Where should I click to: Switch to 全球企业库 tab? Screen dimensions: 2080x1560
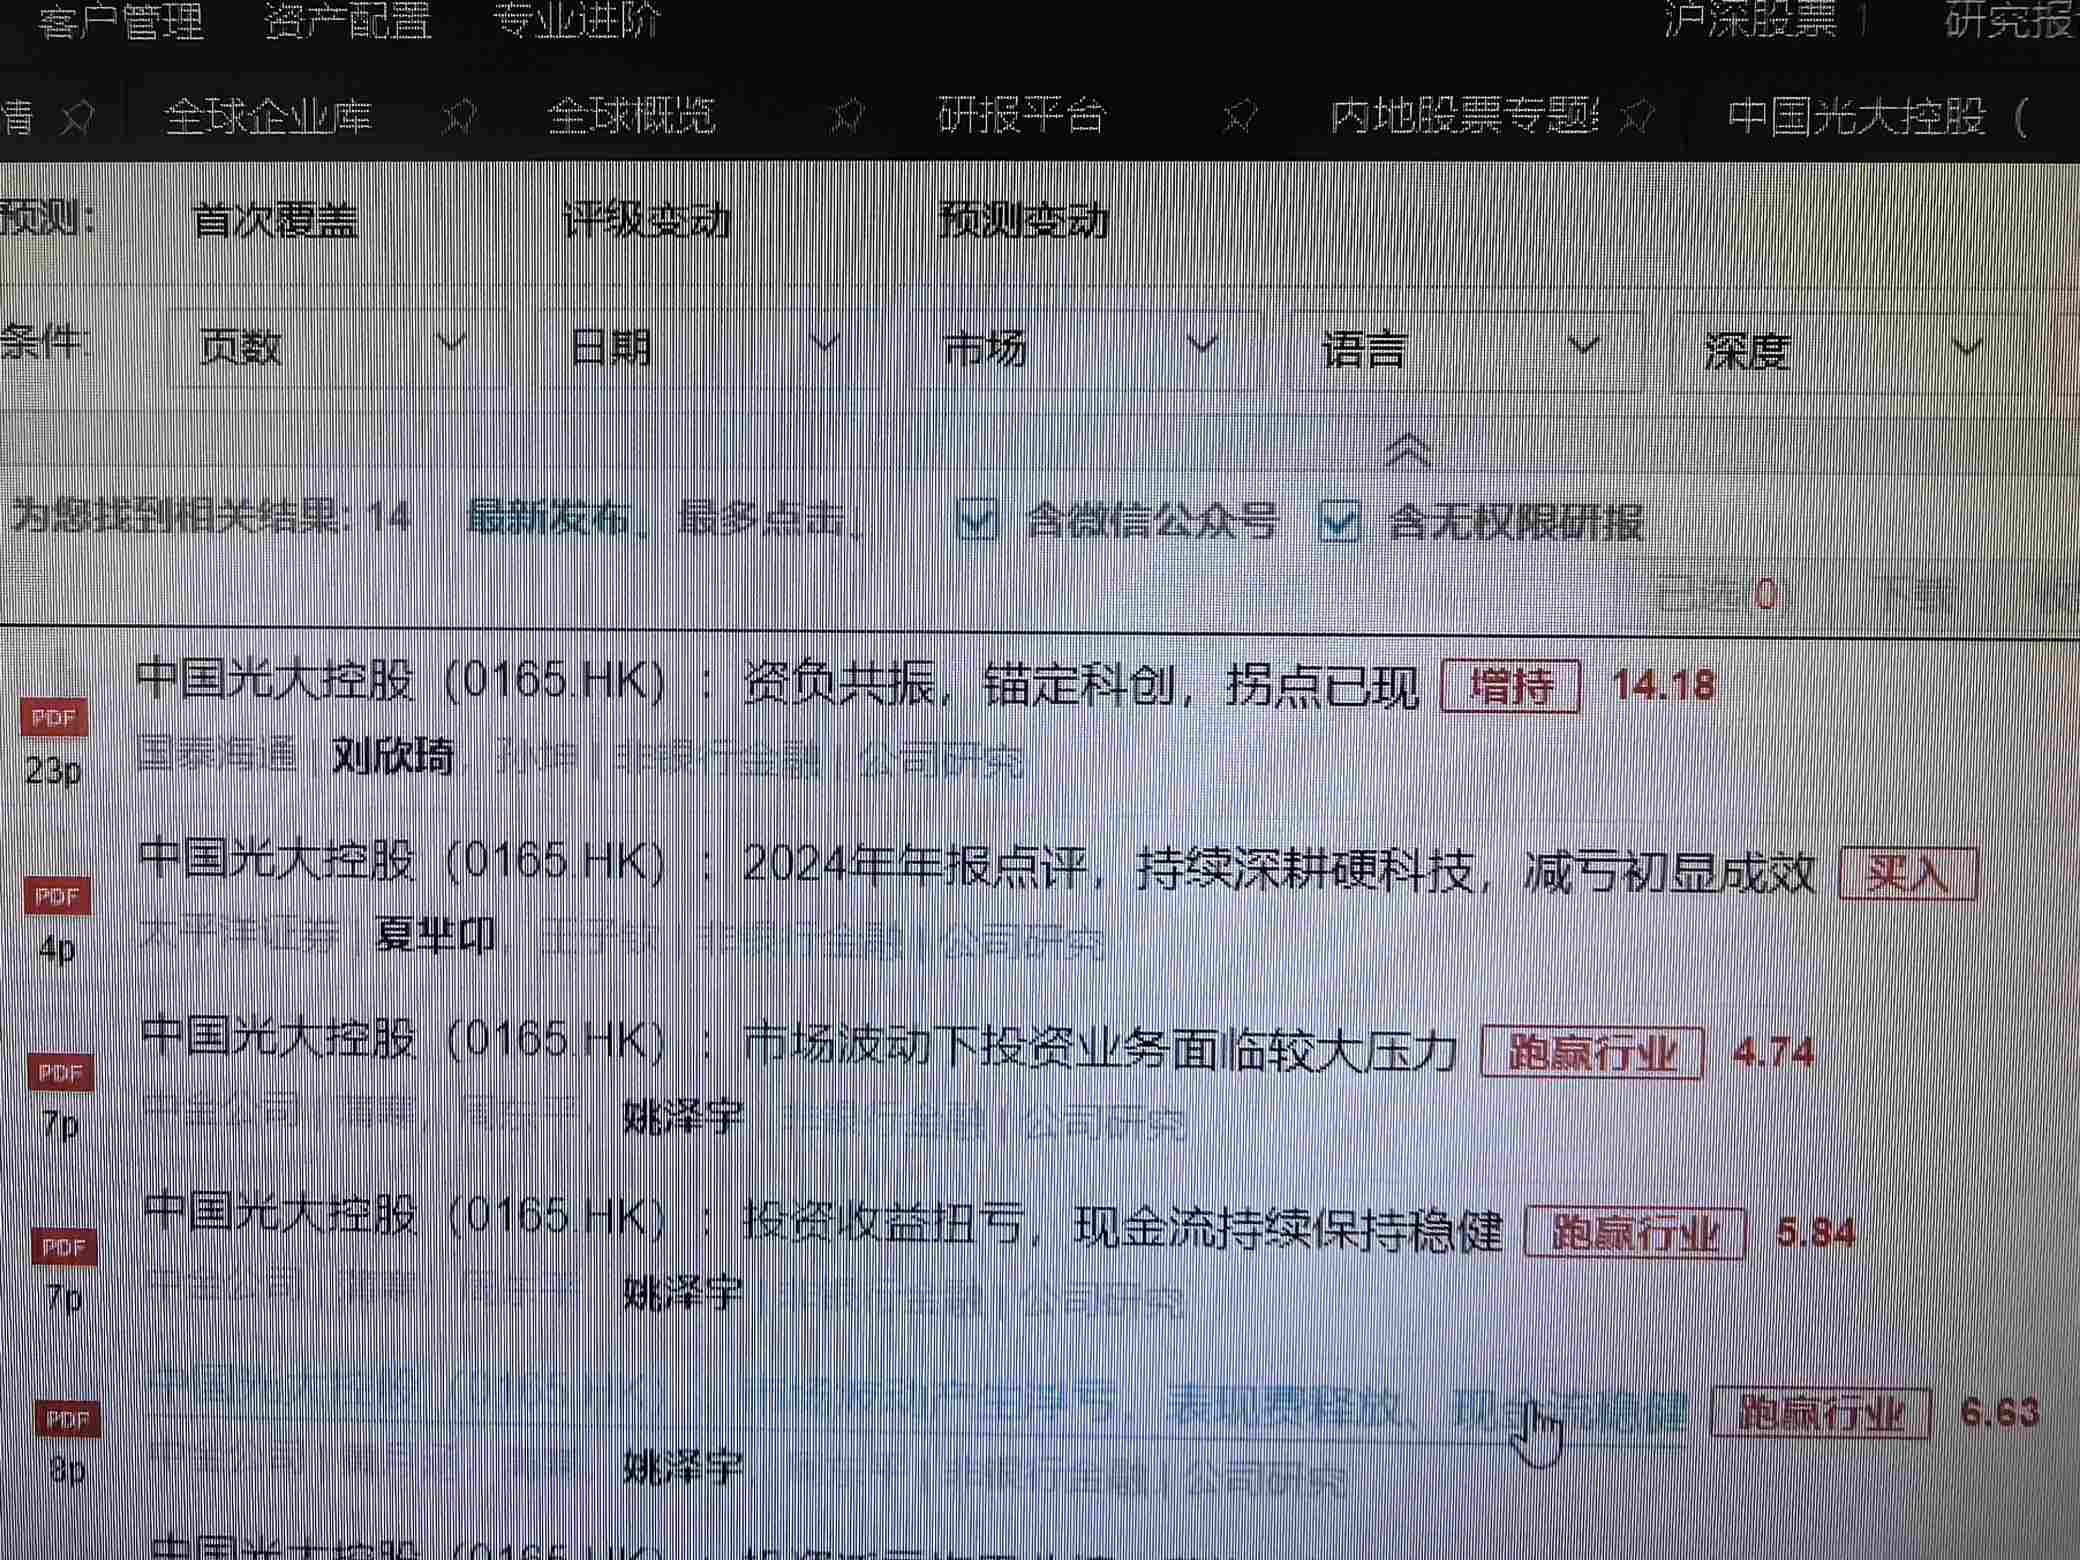[268, 118]
